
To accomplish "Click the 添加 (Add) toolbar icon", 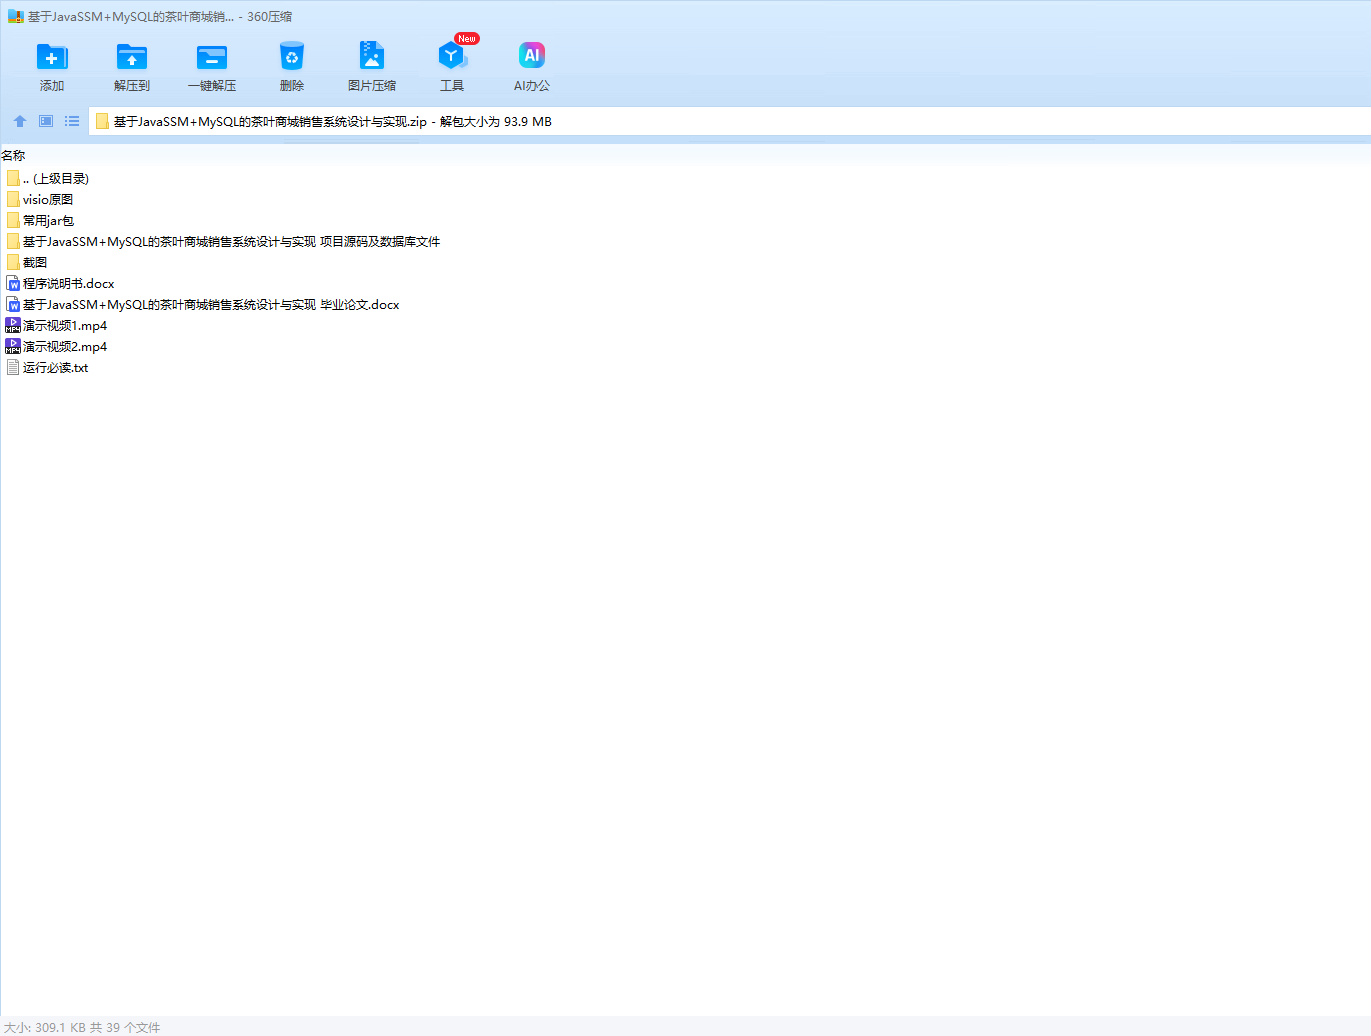I will tap(52, 57).
